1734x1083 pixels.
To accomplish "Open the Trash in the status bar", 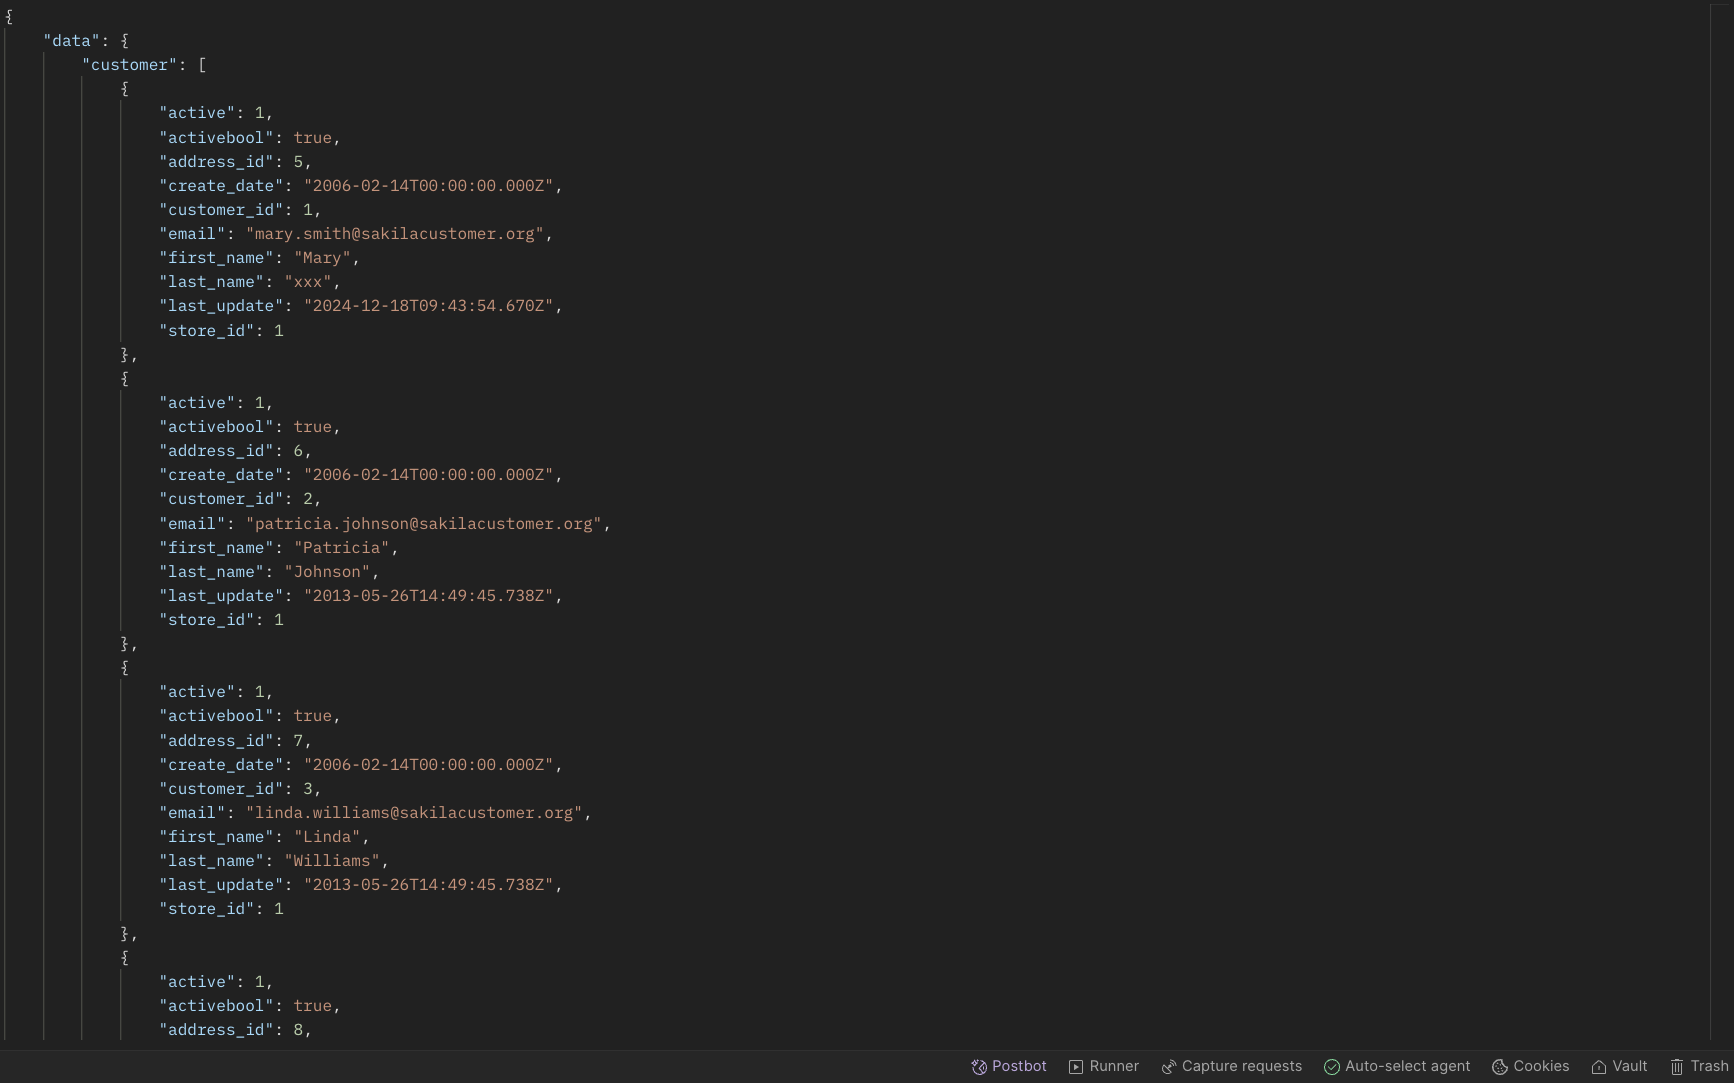I will pos(1699,1066).
